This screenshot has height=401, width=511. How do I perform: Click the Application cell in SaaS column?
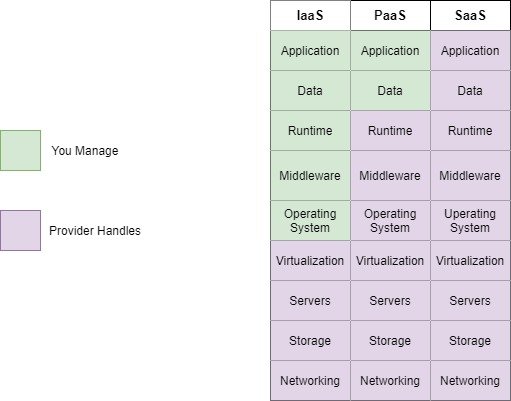470,51
